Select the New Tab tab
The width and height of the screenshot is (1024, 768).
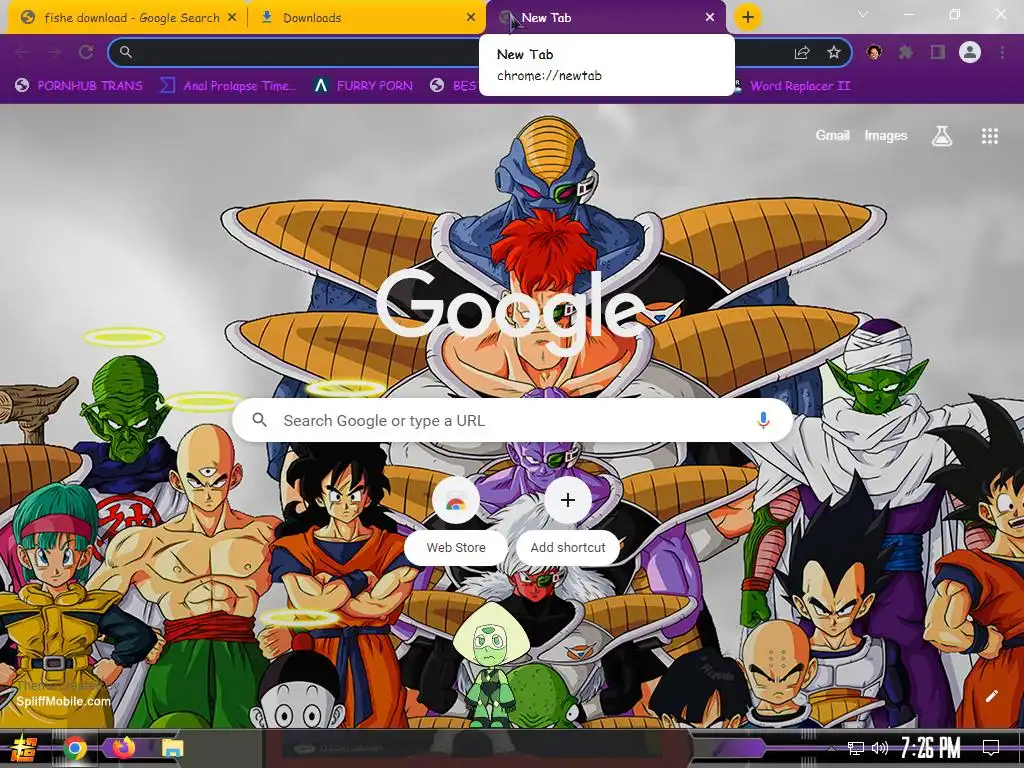(x=606, y=18)
